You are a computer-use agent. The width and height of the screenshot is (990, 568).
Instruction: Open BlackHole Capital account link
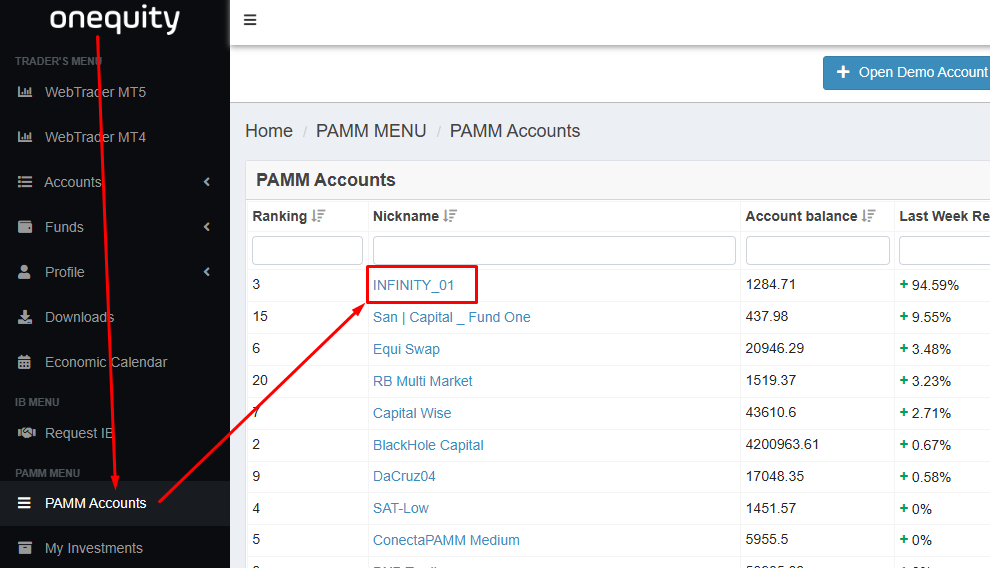428,445
